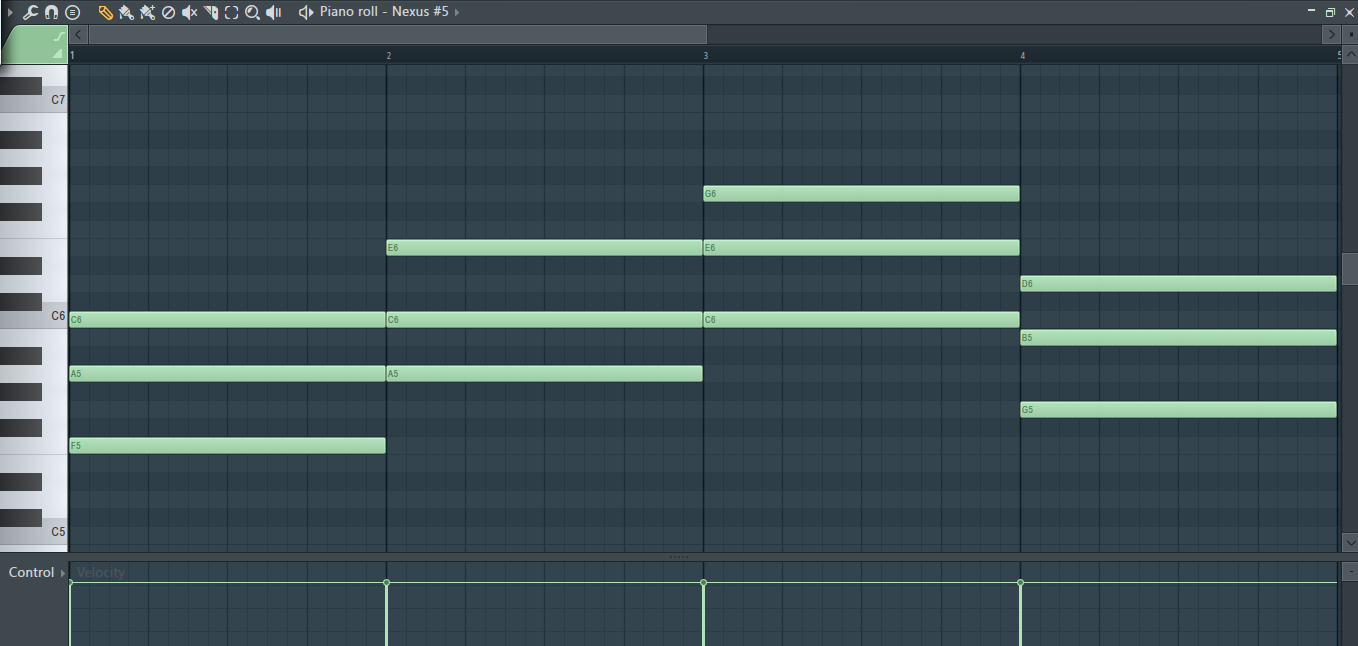Open the Piano roll main menu arrow
The width and height of the screenshot is (1358, 646).
click(x=9, y=13)
